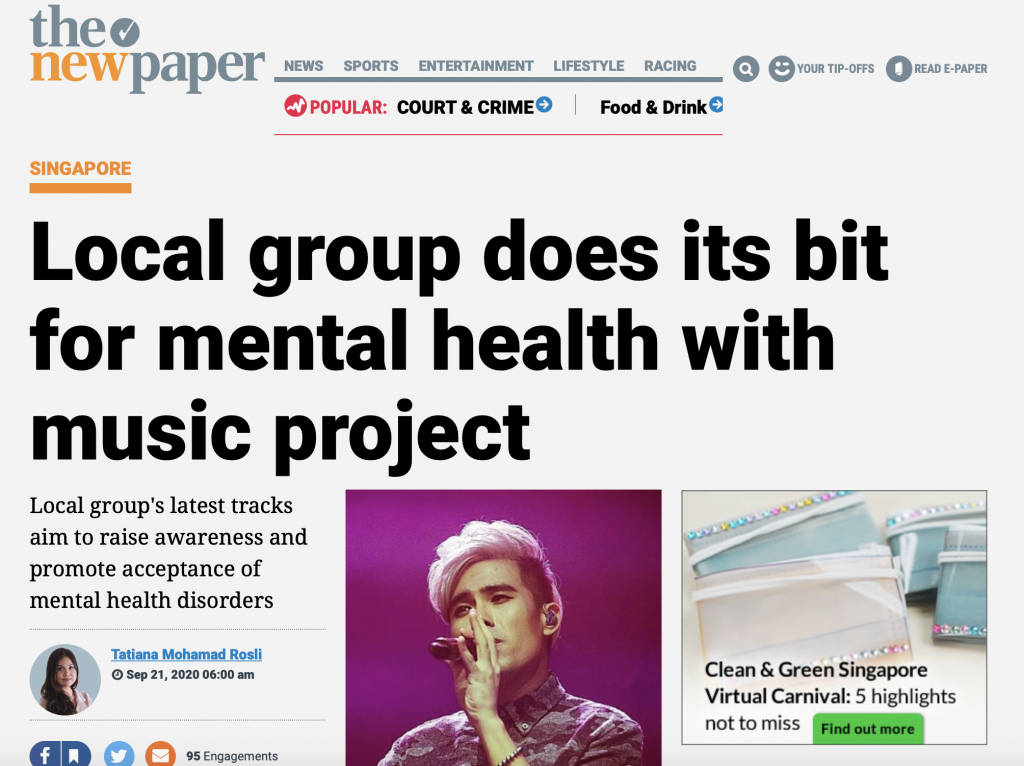Open the Racing menu item
Screen dimensions: 1024x766
click(x=670, y=66)
